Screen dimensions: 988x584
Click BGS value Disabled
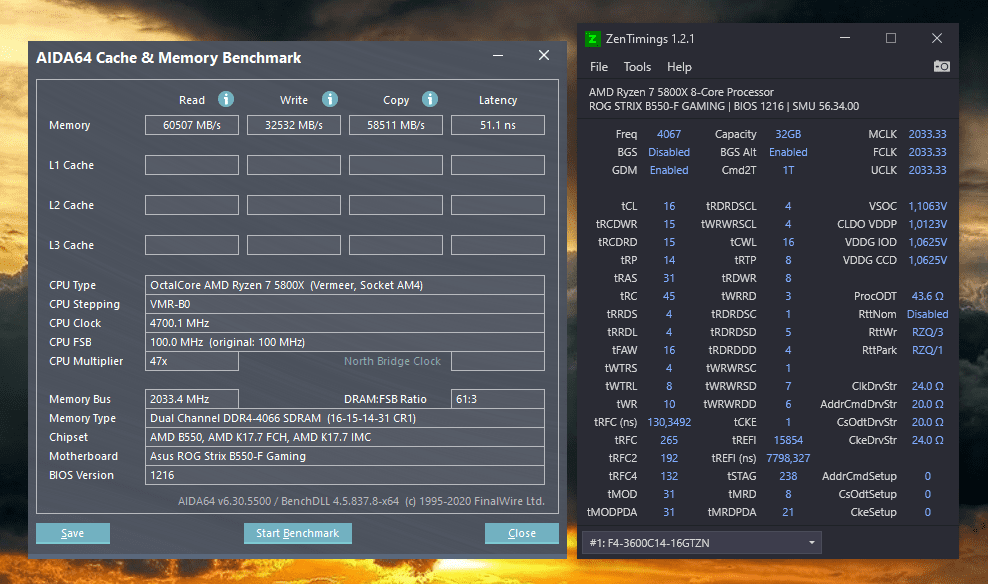click(x=669, y=152)
